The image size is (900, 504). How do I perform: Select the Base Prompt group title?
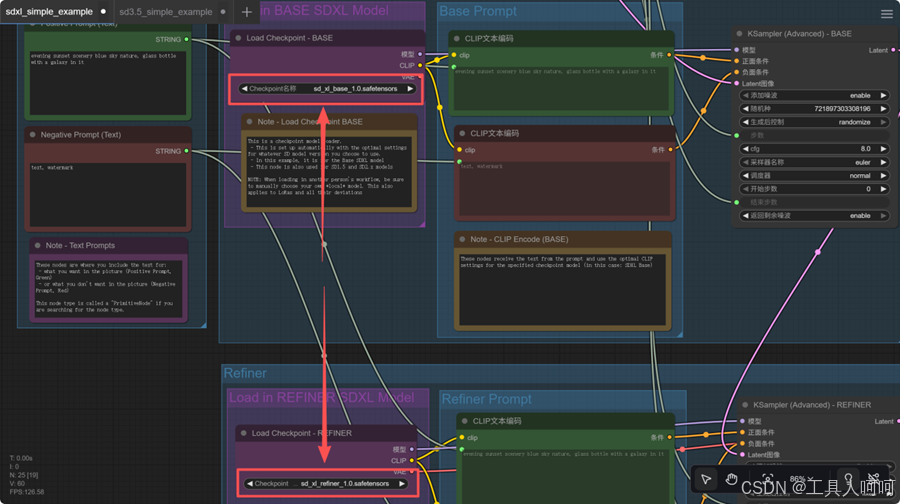478,11
